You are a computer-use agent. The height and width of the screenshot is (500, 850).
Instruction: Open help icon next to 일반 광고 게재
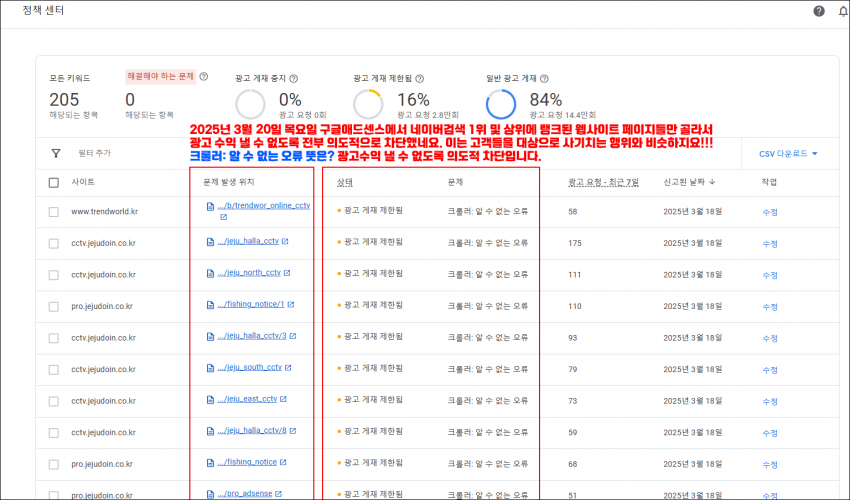pyautogui.click(x=544, y=79)
